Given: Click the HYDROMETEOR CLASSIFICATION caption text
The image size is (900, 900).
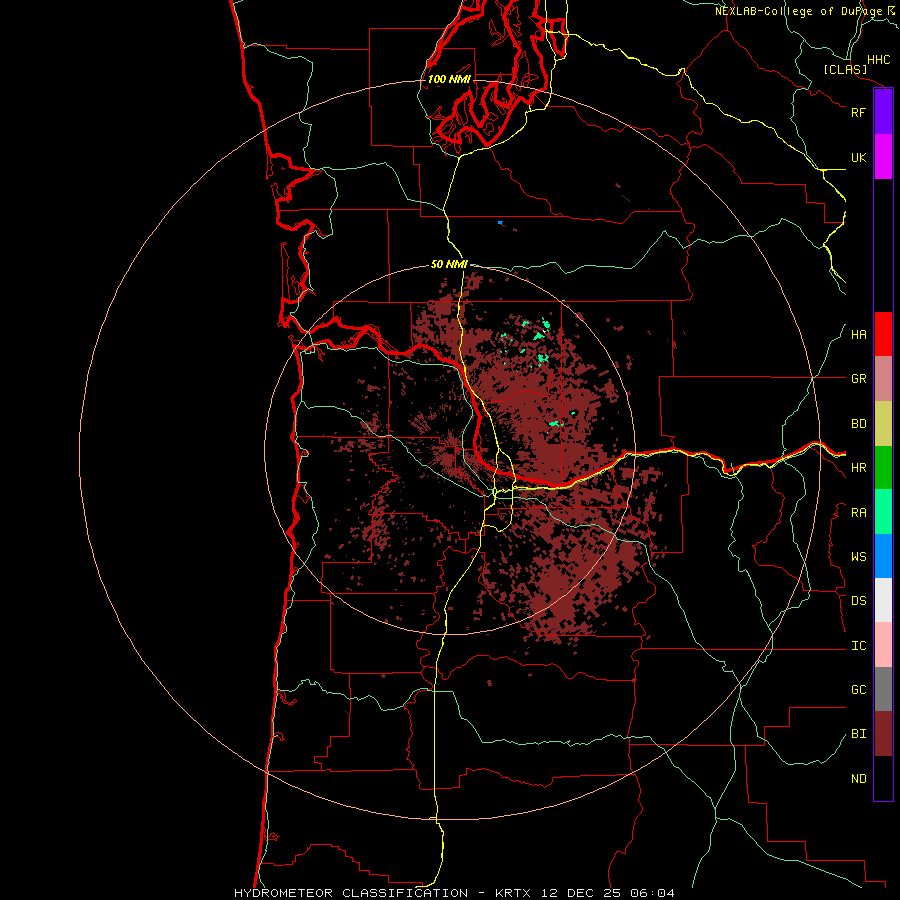Looking at the screenshot, I should [351, 893].
